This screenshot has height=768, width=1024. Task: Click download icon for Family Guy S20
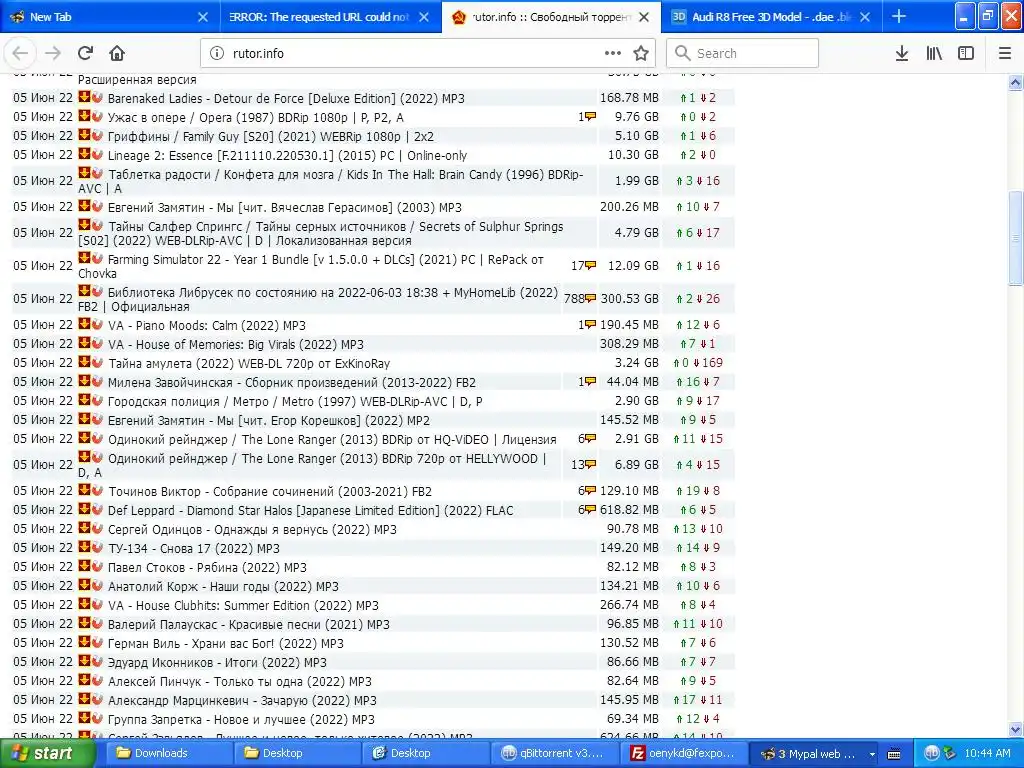tap(84, 135)
